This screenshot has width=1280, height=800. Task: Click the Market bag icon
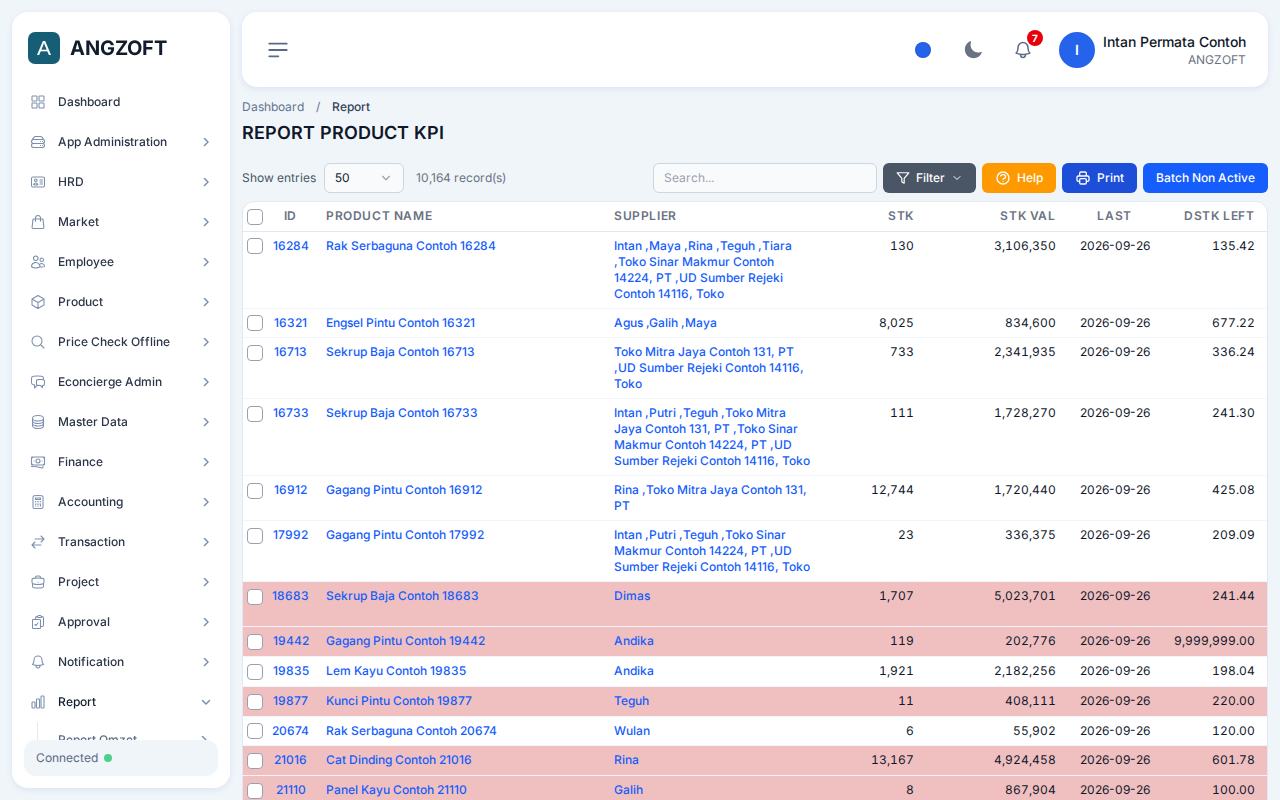[x=38, y=222]
